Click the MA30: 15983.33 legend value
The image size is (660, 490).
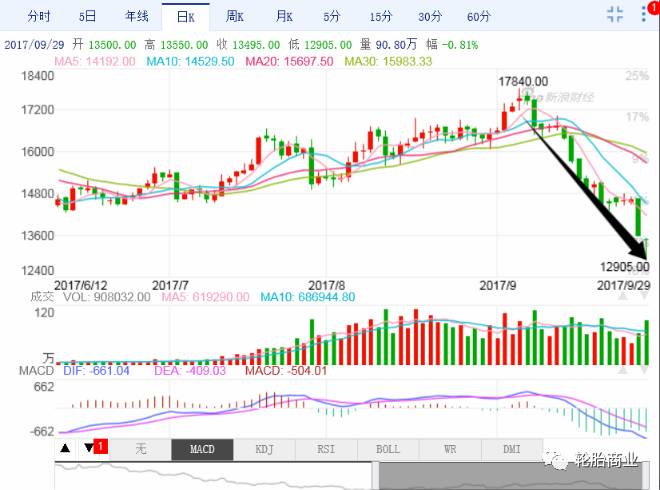click(x=388, y=61)
